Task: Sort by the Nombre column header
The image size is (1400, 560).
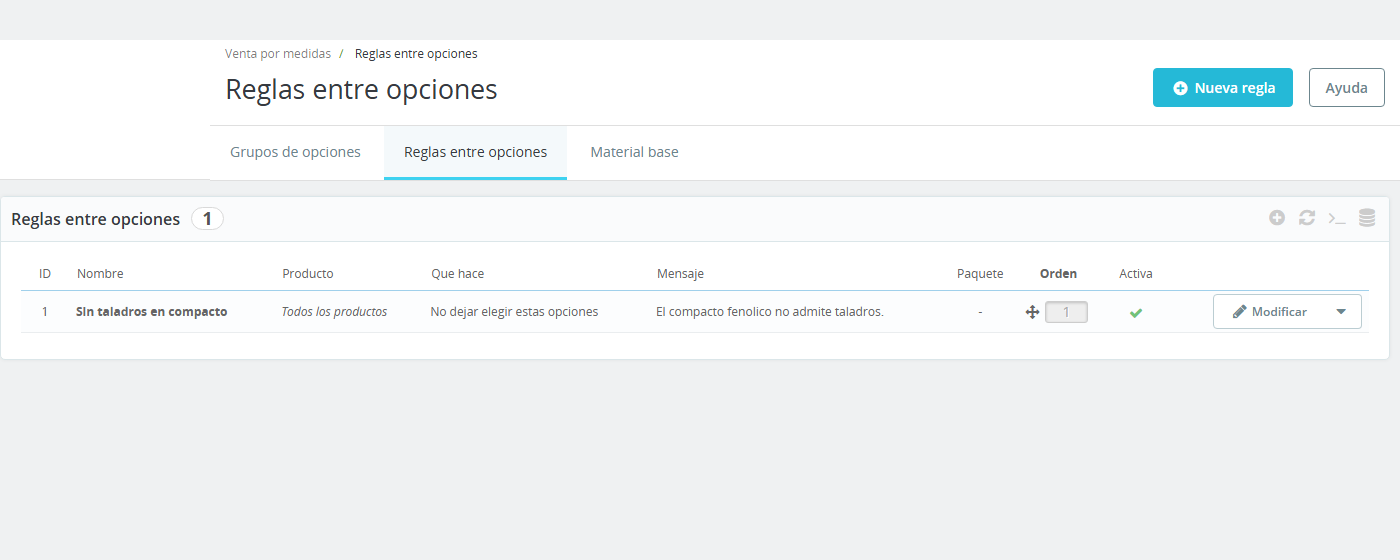Action: click(x=100, y=273)
